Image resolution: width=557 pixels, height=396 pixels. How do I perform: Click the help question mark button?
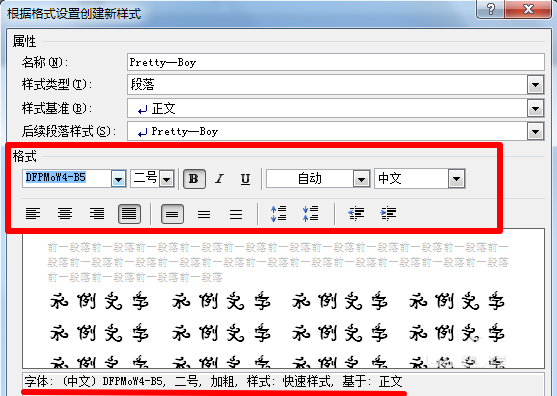[x=490, y=9]
